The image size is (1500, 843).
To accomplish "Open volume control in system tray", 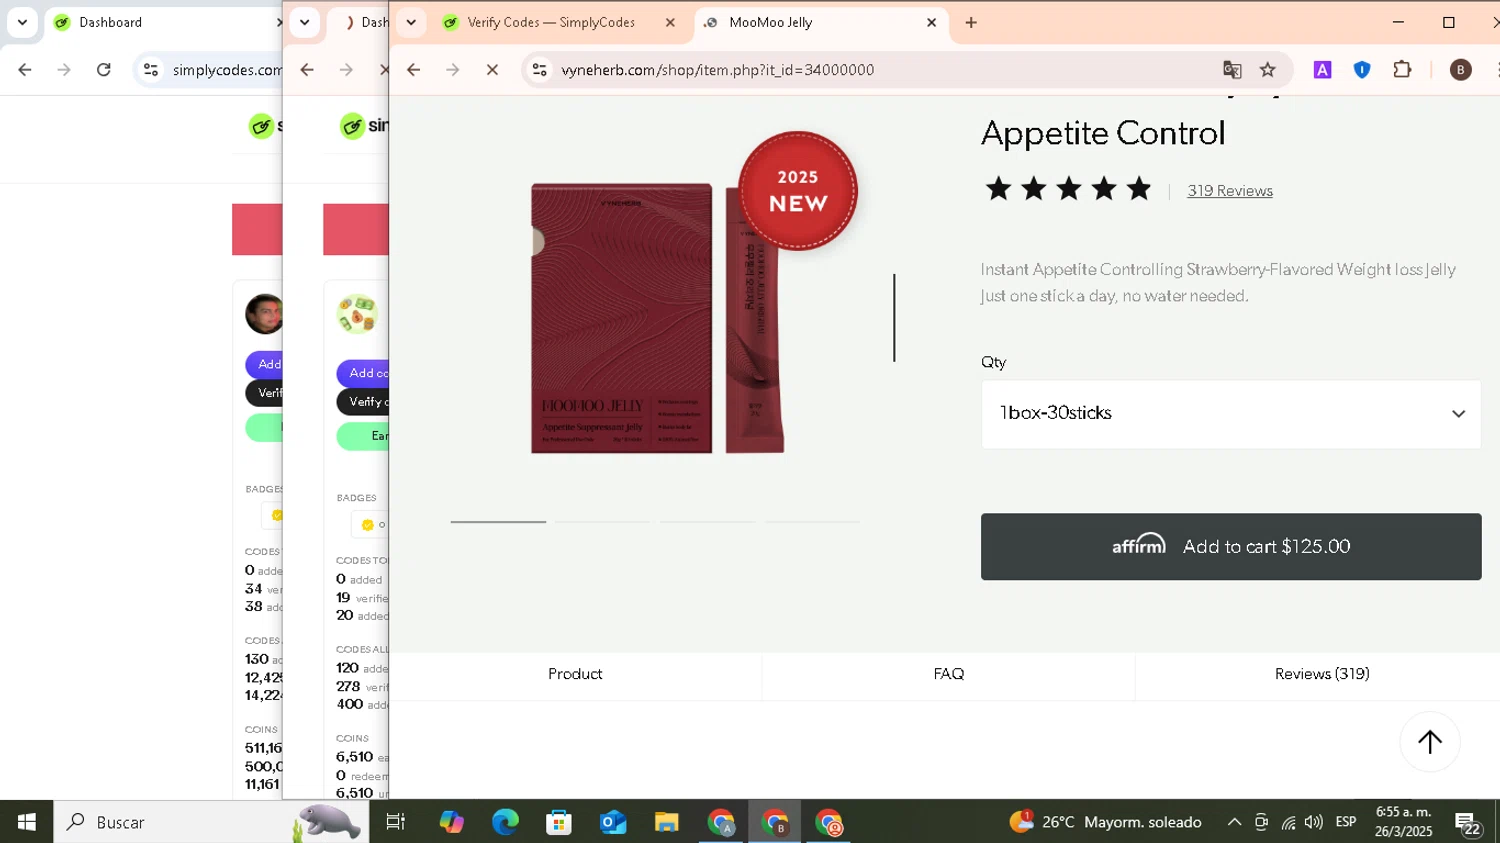I will [x=1314, y=822].
